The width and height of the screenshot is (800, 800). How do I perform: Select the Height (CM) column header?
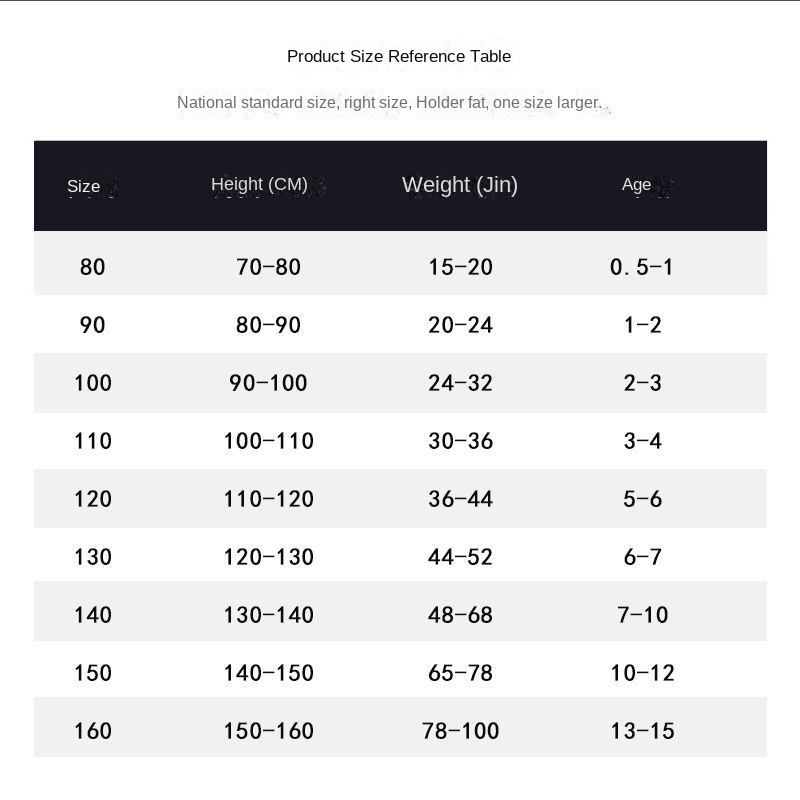tap(259, 184)
